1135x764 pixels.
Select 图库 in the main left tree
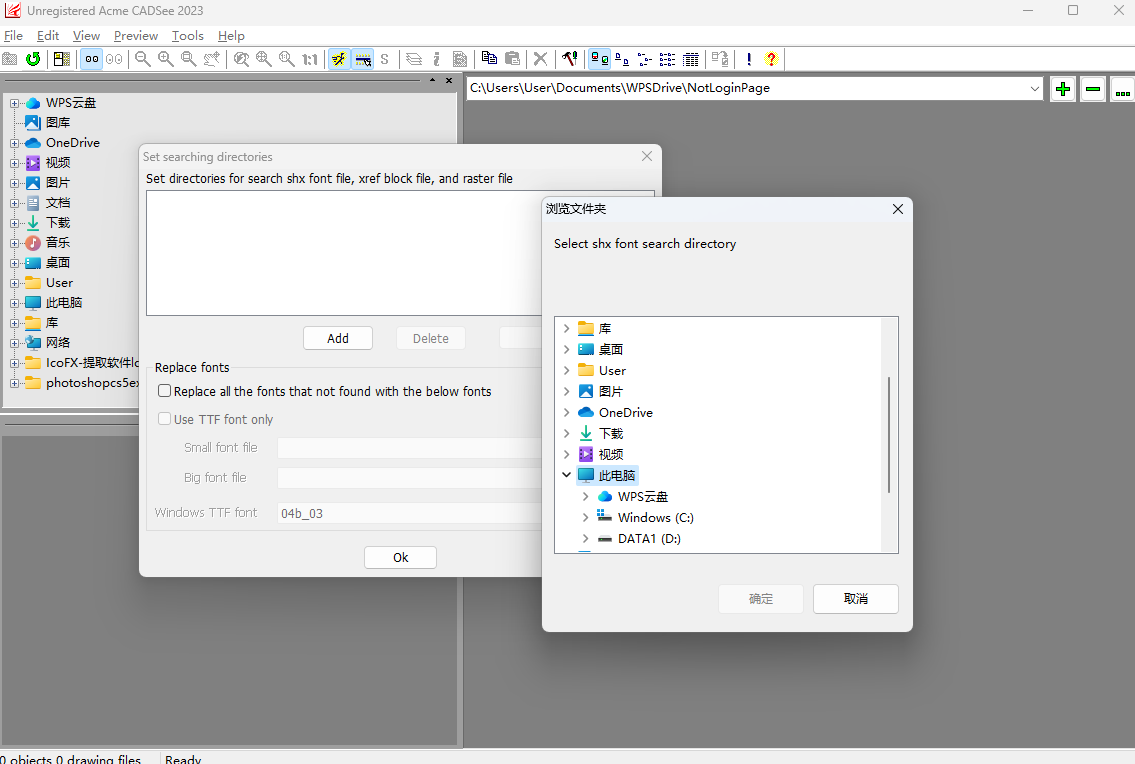click(x=58, y=122)
